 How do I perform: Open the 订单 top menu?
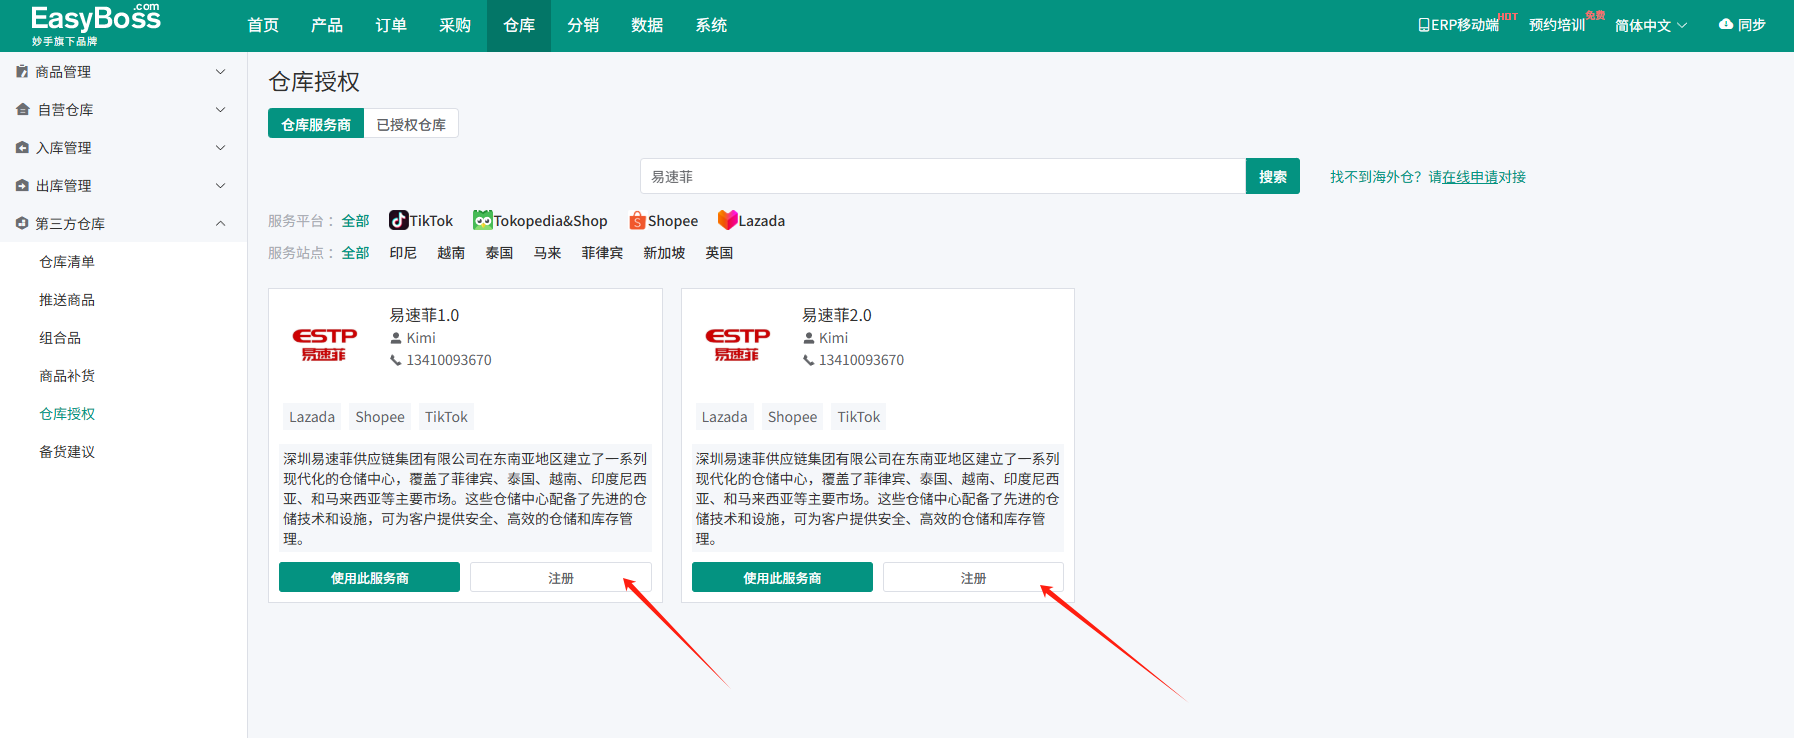(391, 25)
